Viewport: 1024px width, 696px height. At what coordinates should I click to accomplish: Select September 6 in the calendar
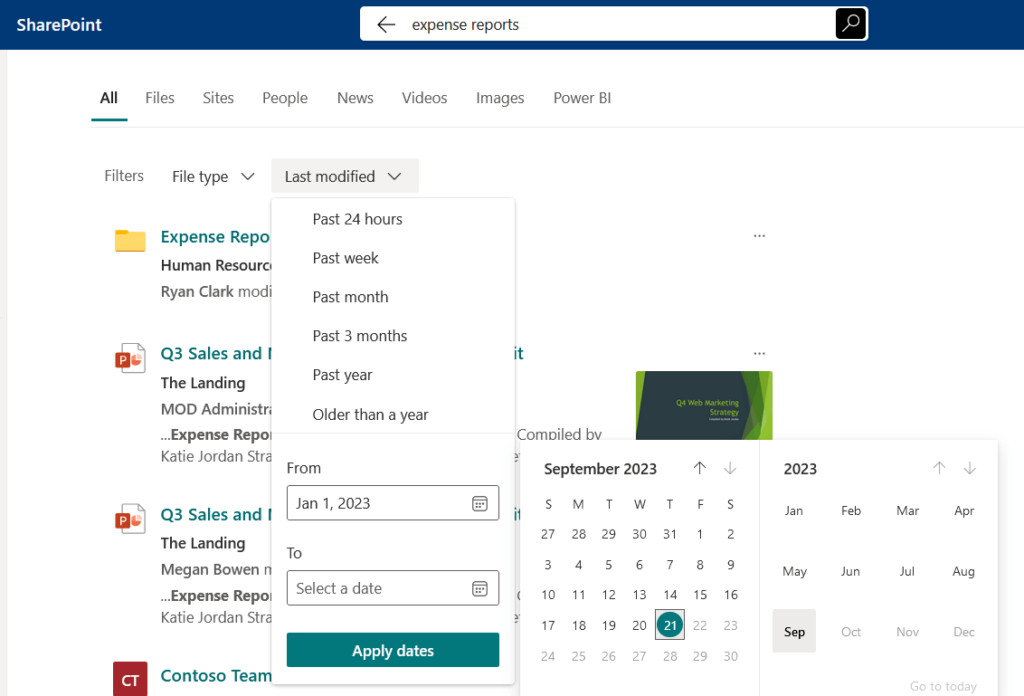point(639,565)
